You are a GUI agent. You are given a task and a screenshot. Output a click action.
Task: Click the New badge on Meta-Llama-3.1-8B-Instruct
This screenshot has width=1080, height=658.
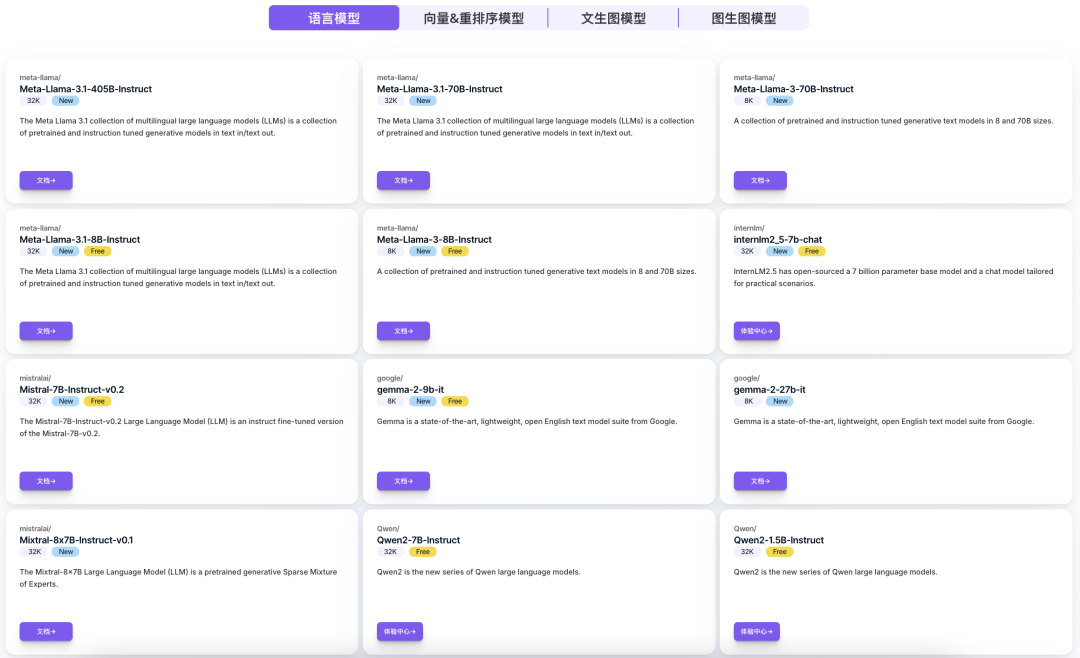click(x=66, y=251)
